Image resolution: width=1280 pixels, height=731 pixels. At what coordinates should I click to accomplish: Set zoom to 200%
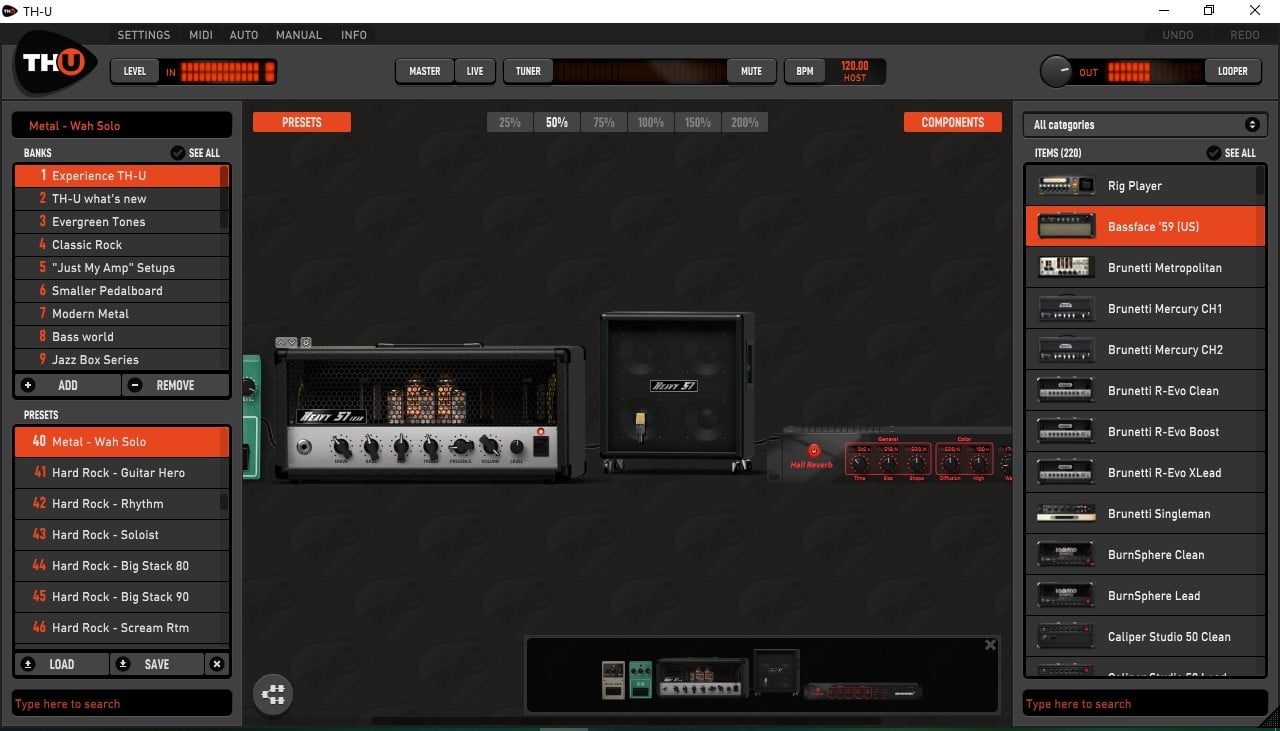[x=745, y=123]
